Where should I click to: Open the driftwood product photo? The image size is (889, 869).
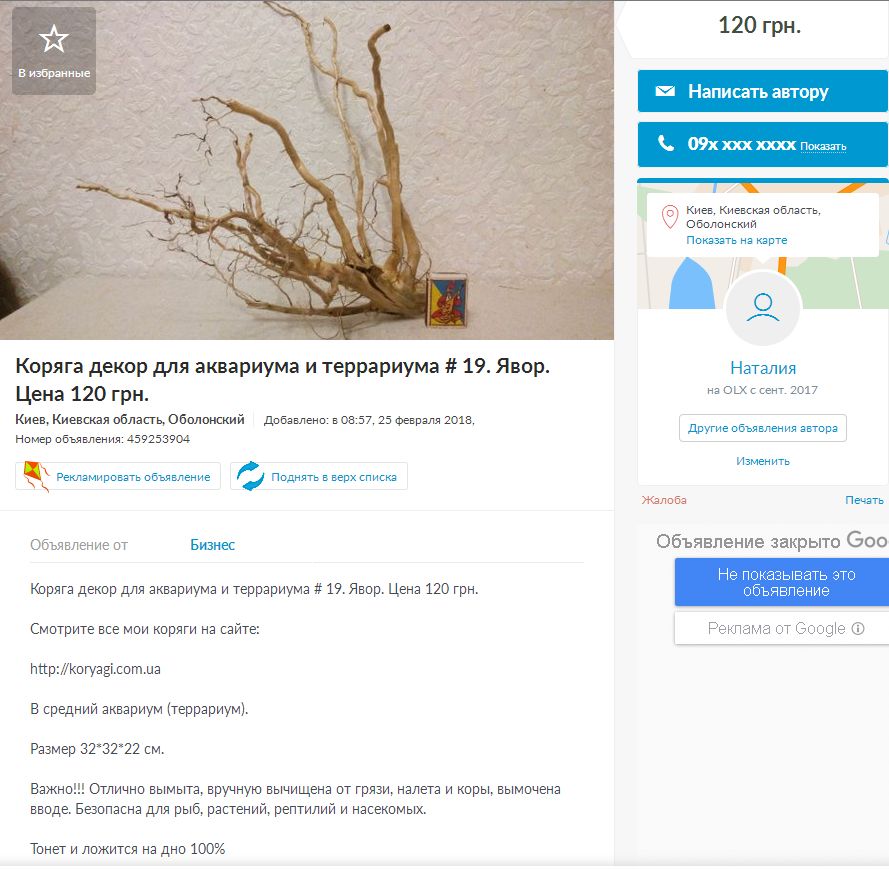click(x=307, y=170)
